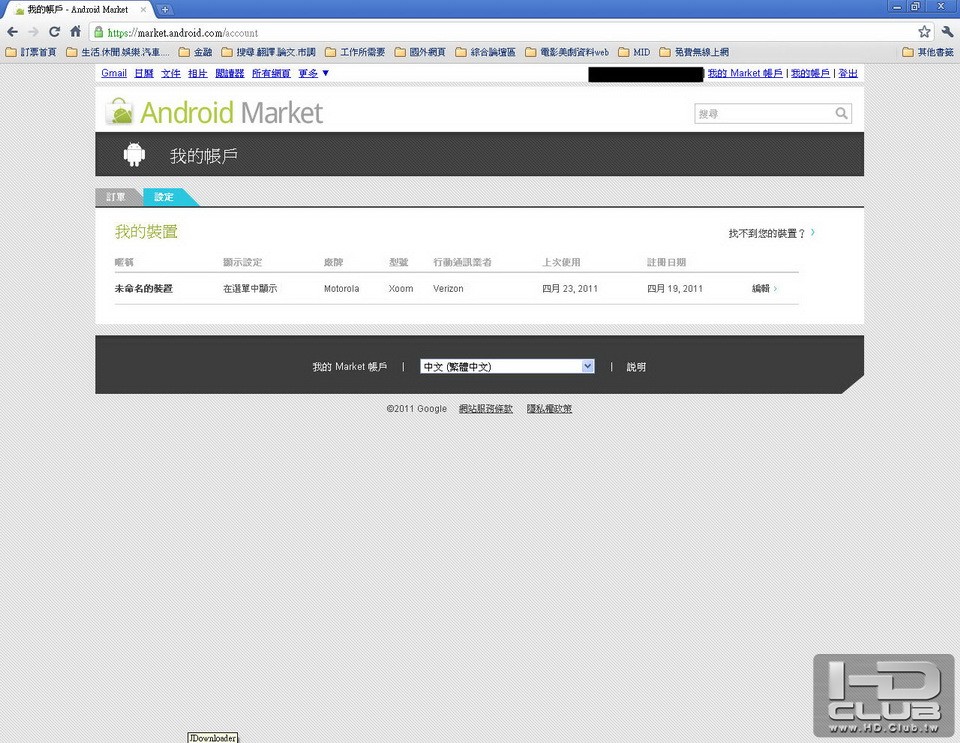Viewport: 960px width, 743px height.
Task: Open the language dropdown 中文 (繁體中文)
Action: click(507, 367)
